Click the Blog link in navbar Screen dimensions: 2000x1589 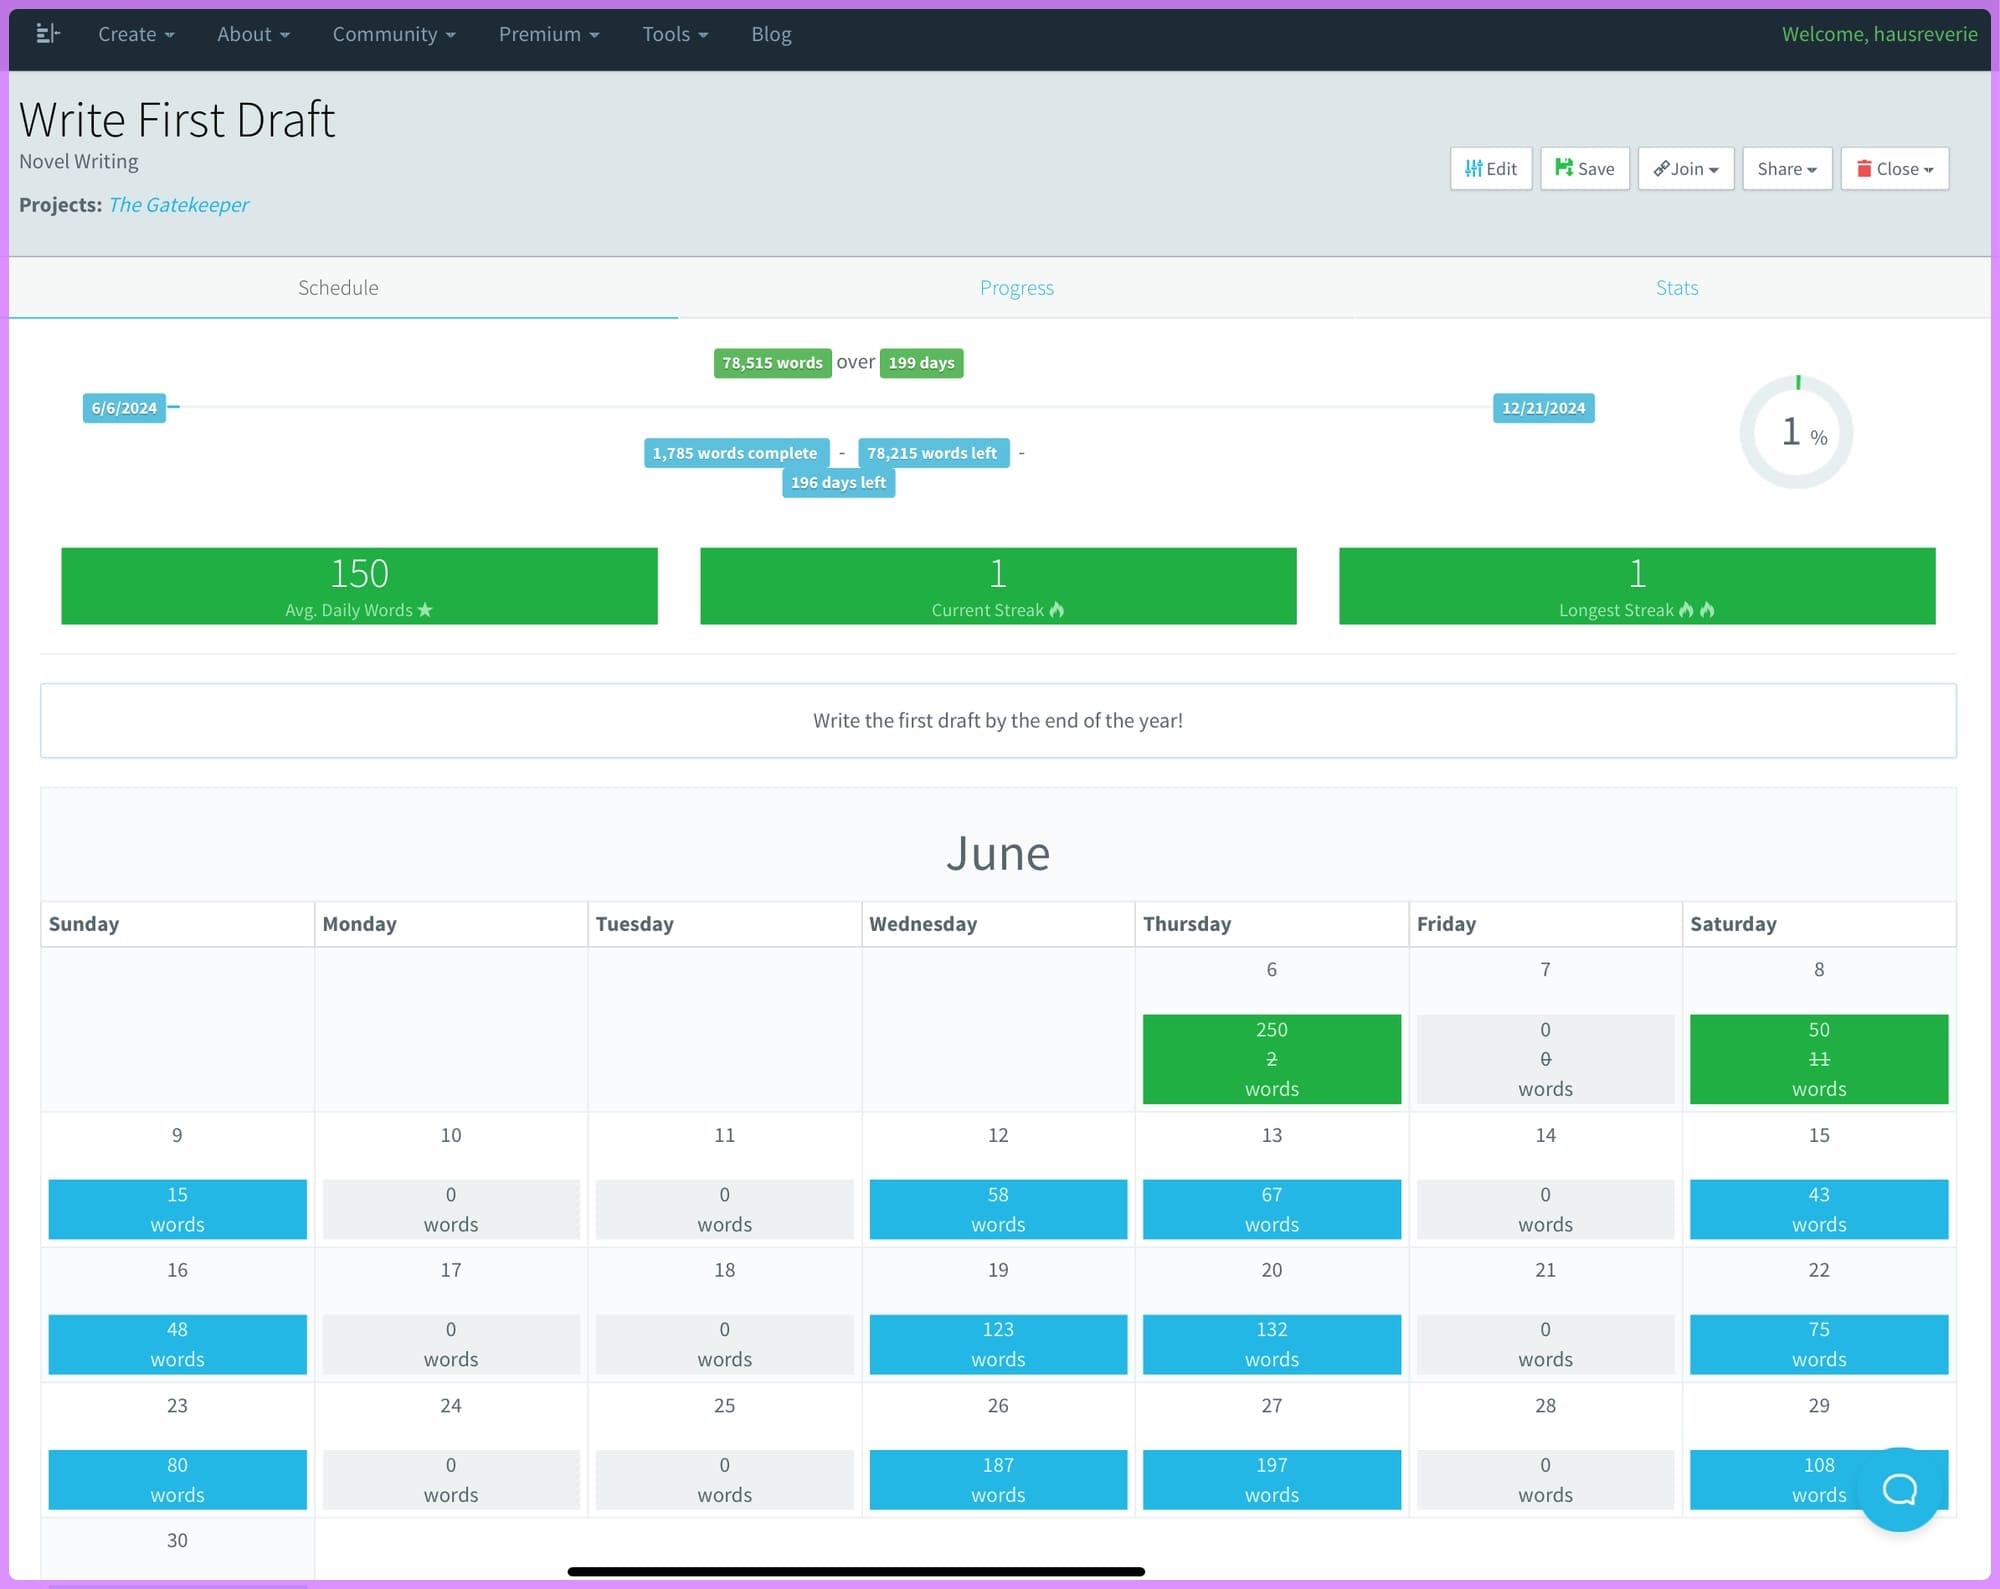(771, 34)
